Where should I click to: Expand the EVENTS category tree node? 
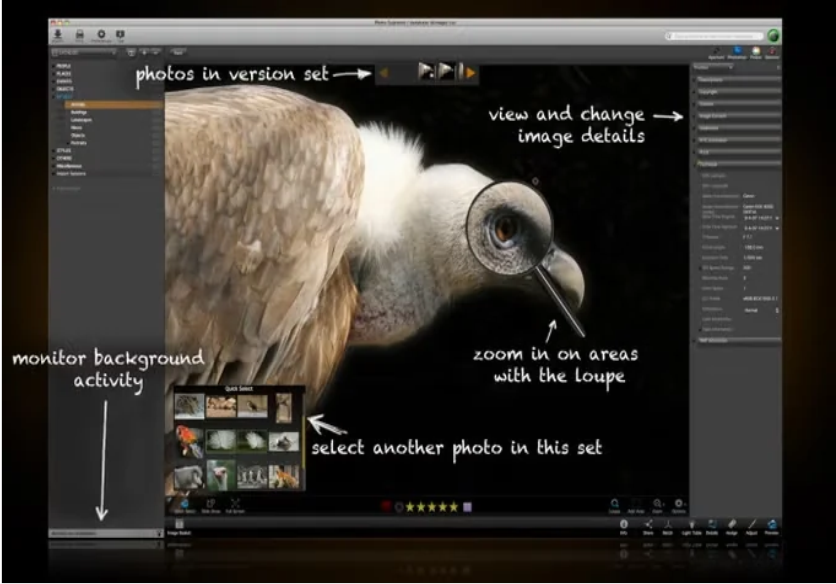click(53, 81)
